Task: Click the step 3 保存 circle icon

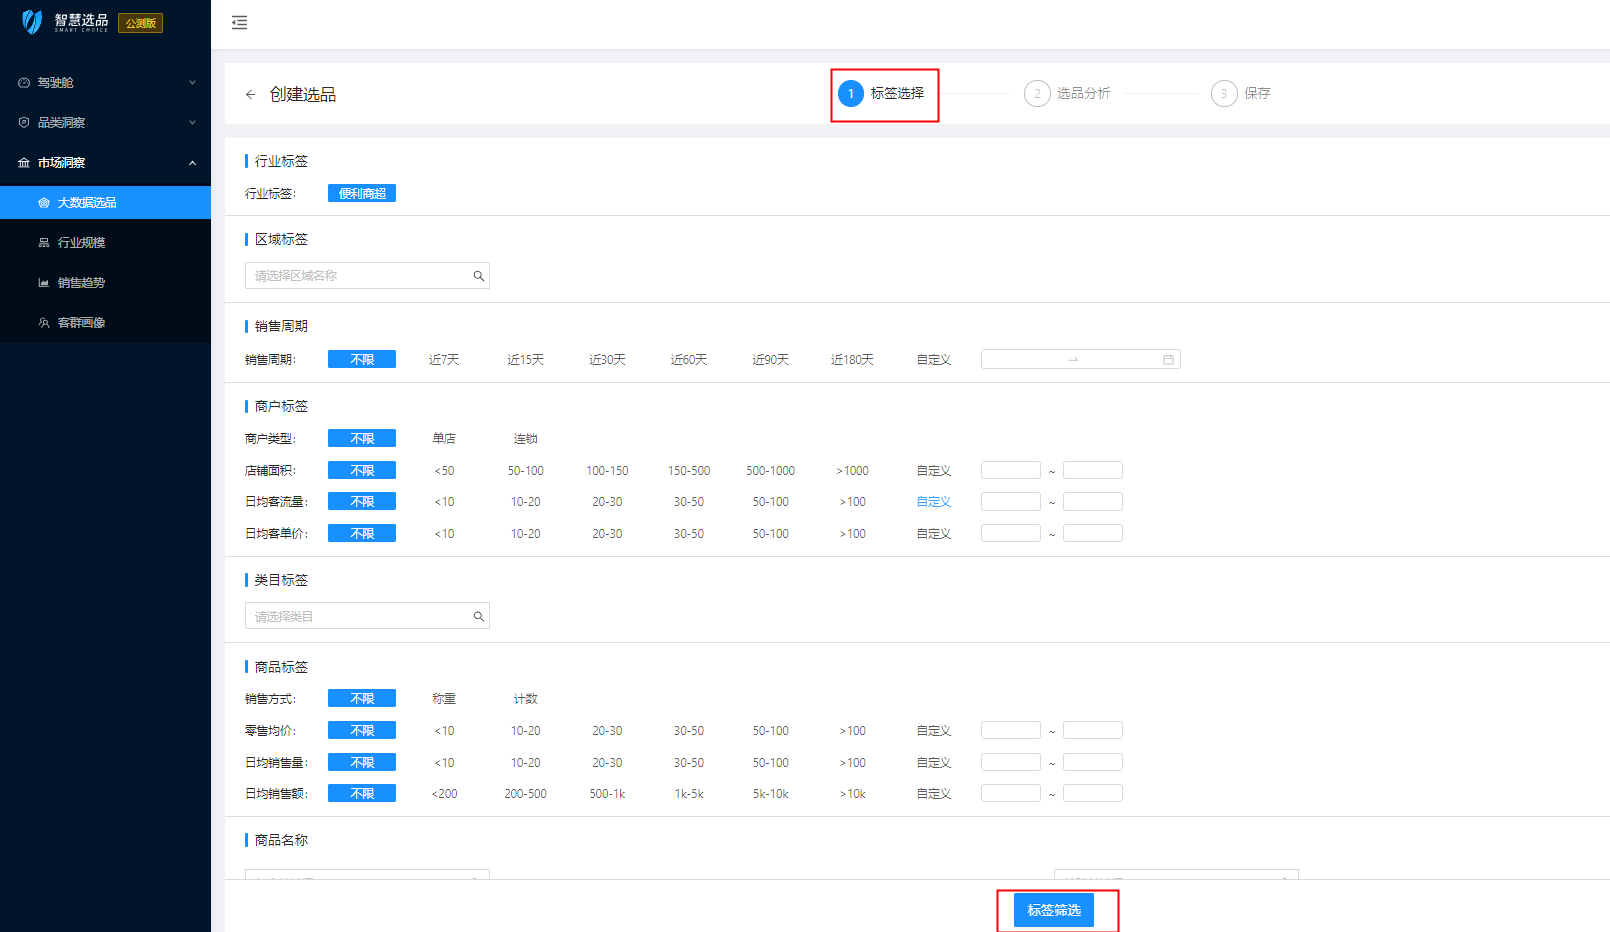Action: [1223, 94]
